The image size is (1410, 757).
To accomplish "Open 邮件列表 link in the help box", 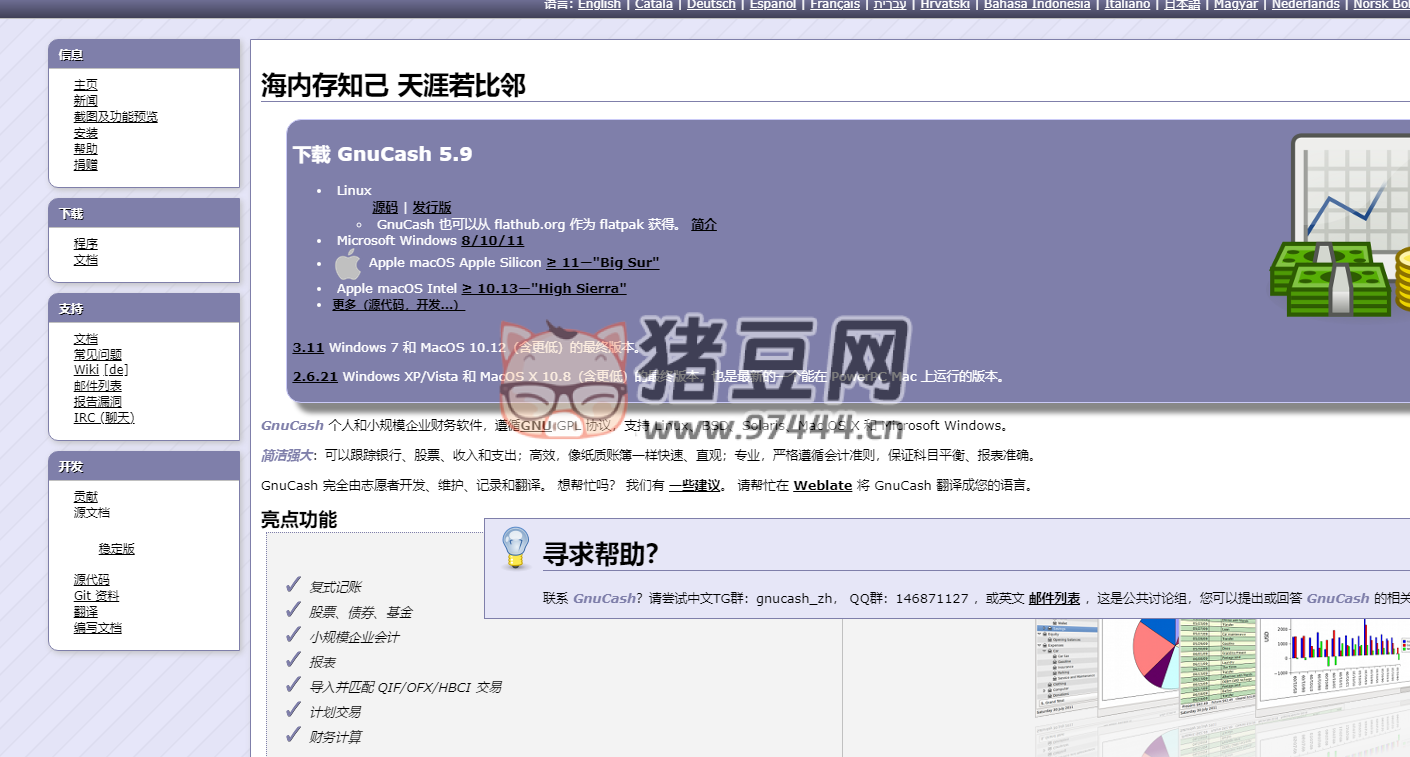I will 1054,599.
